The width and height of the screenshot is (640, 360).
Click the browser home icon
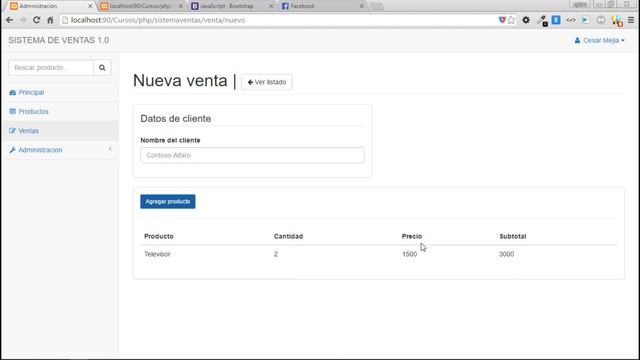(50, 20)
